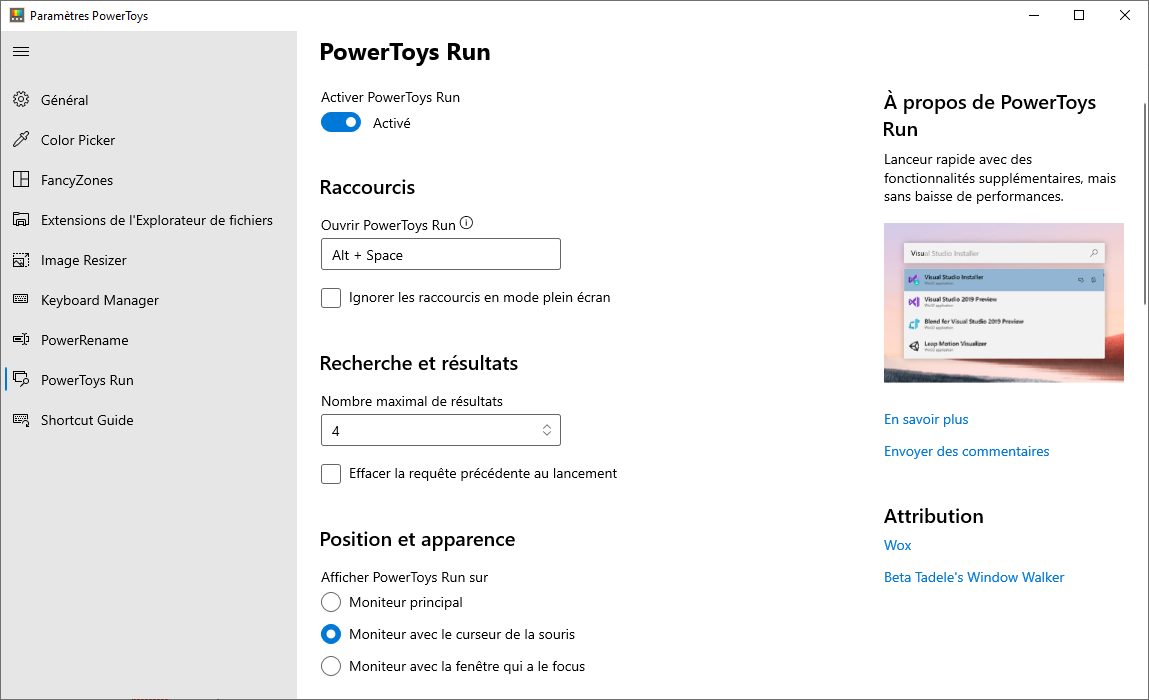1149x700 pixels.
Task: Click the Raccourcis section heading
Action: [367, 187]
